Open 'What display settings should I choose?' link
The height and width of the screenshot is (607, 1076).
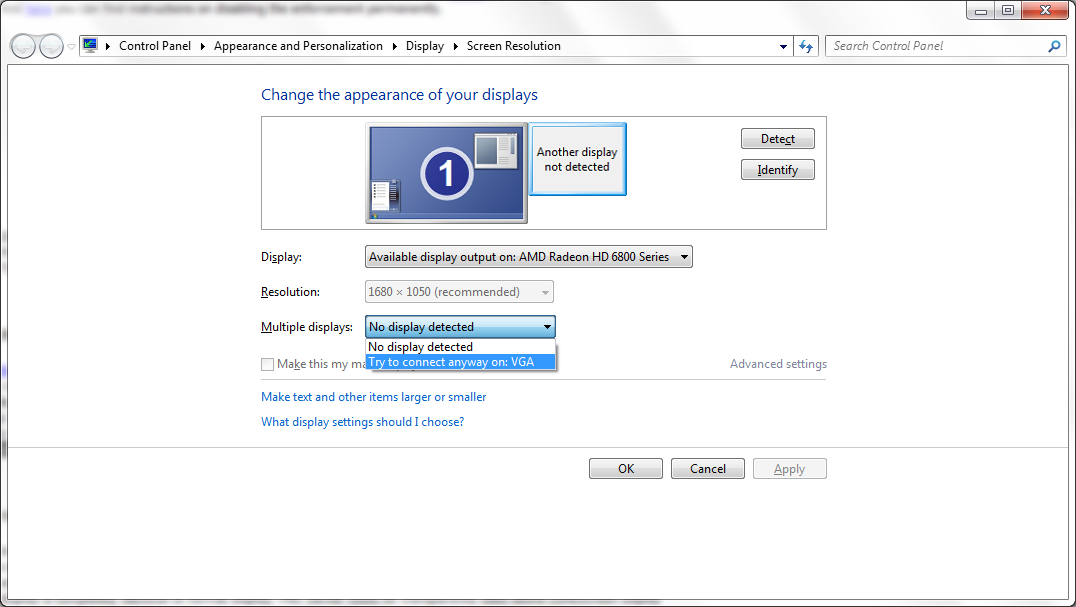(362, 422)
